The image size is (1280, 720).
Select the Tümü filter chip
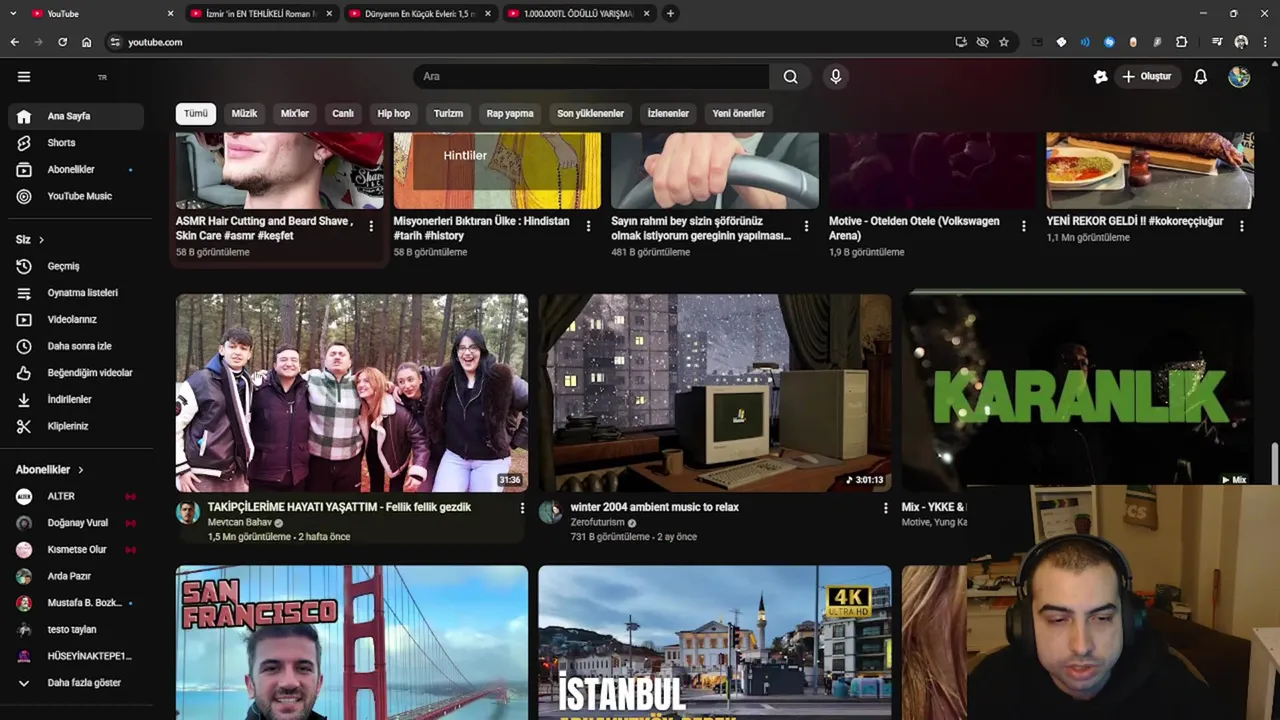[196, 114]
